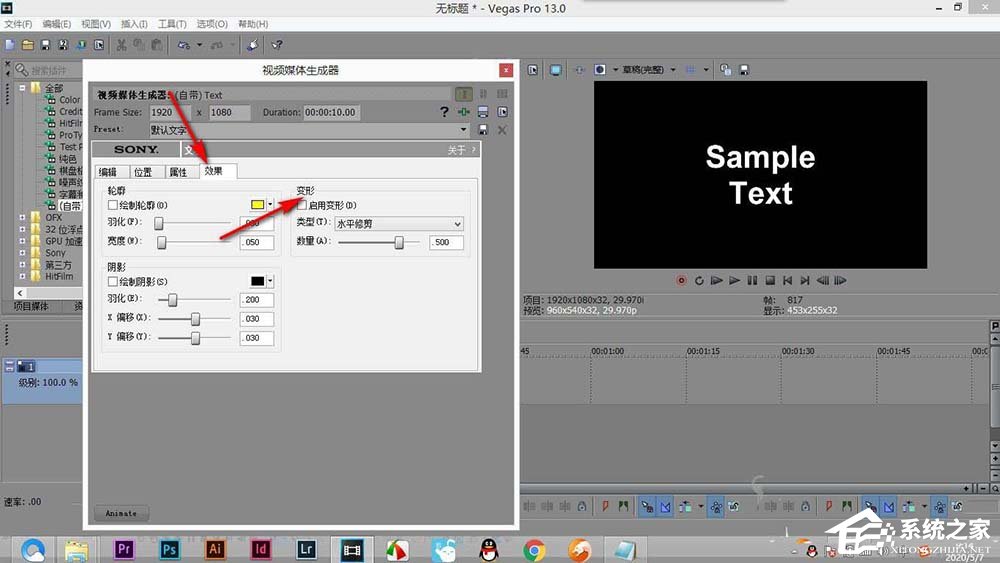This screenshot has height=563, width=1000.
Task: Open interactive tutorials icon in main toolbar
Action: 253,45
